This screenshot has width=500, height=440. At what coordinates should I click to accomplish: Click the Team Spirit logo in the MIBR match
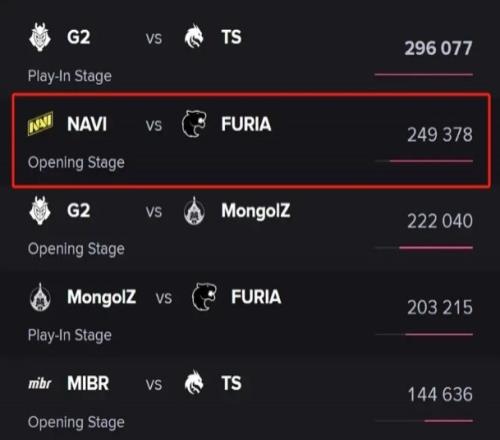[x=194, y=382]
